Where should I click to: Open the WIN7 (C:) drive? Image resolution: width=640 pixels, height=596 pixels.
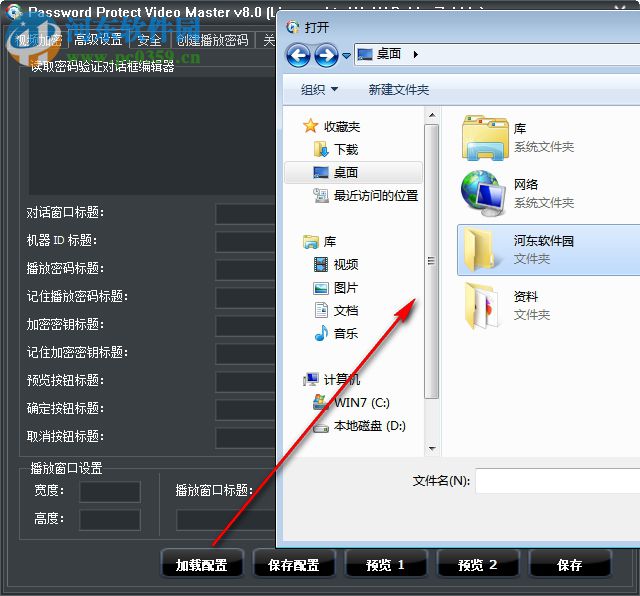pos(351,403)
